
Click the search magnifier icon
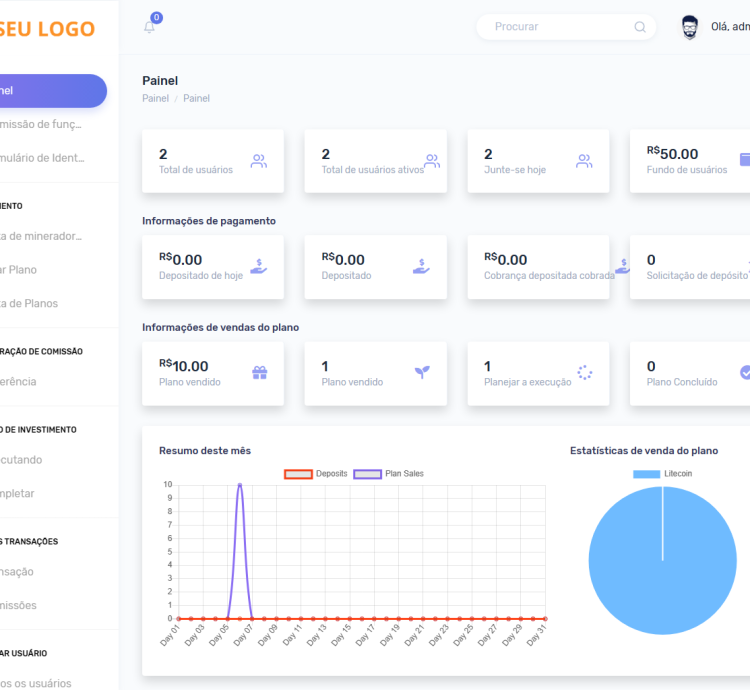[x=640, y=27]
